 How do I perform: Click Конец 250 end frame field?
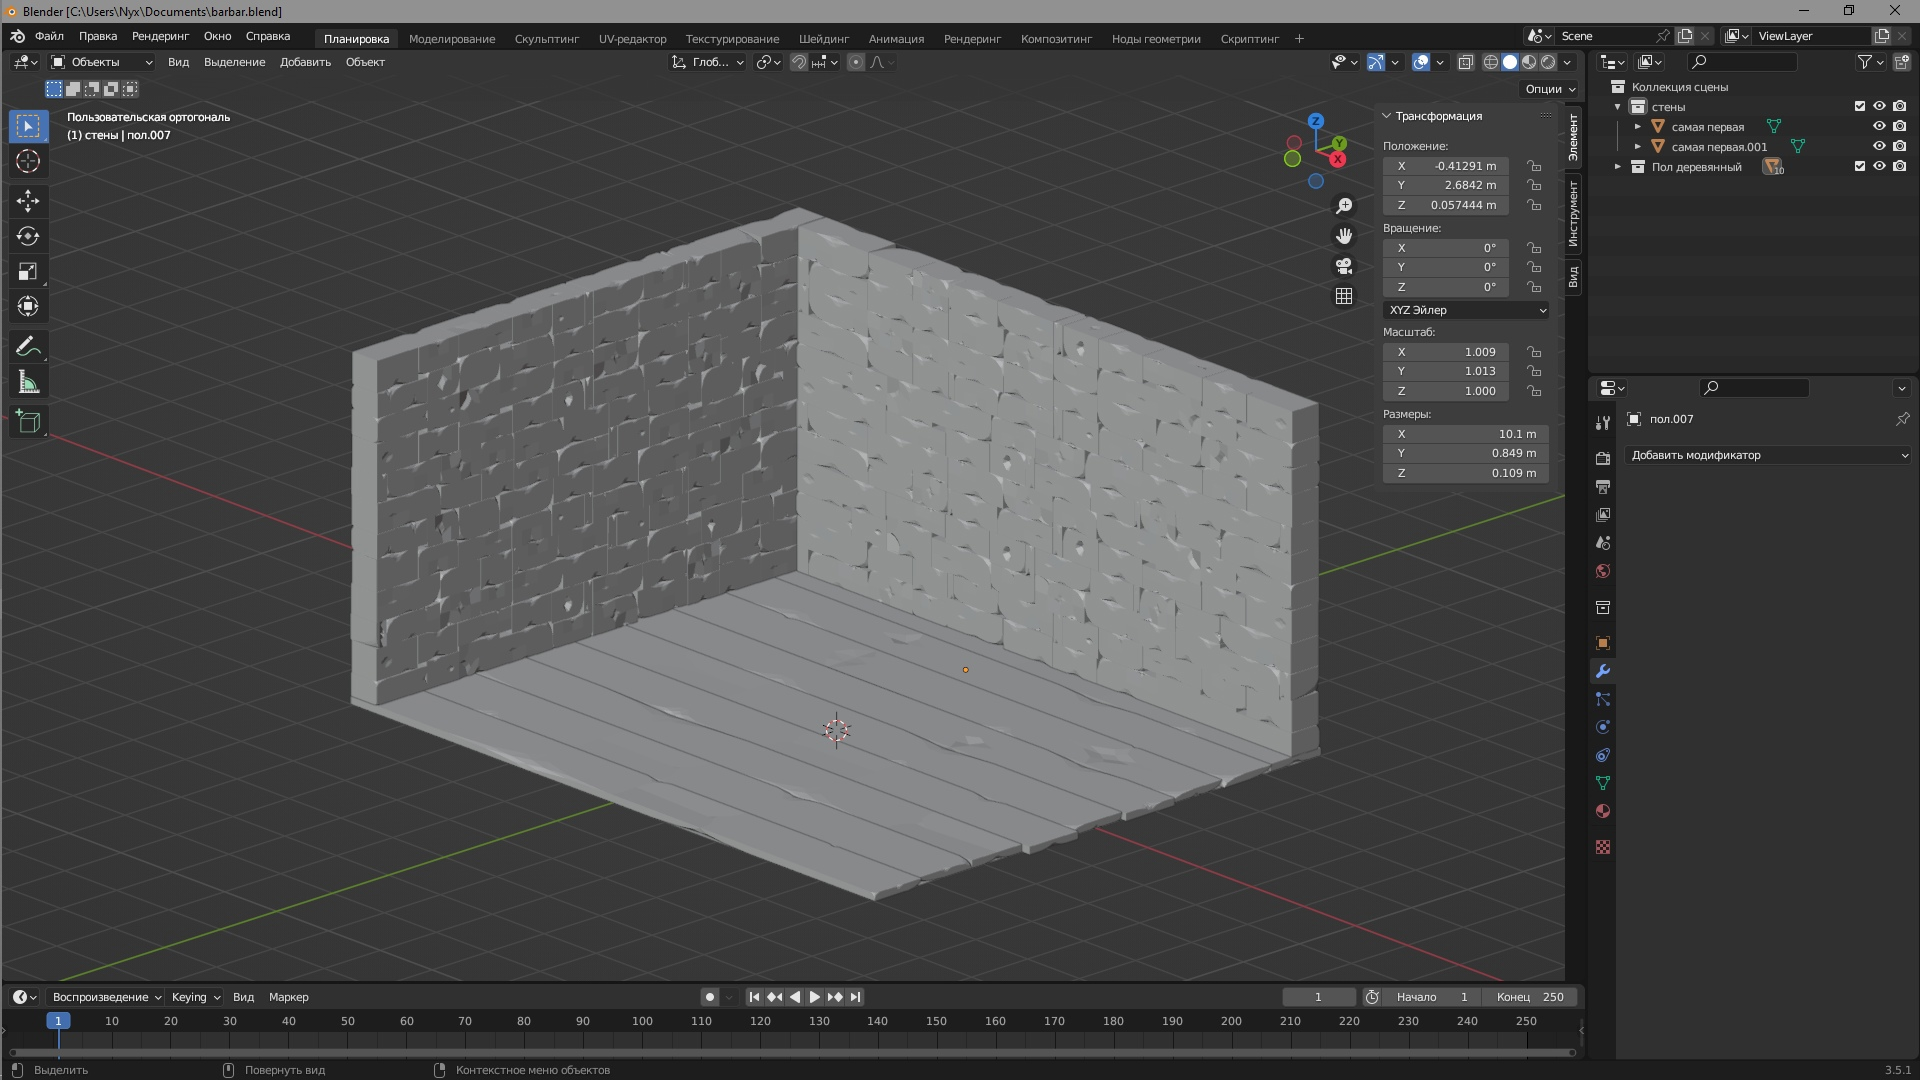(1531, 997)
